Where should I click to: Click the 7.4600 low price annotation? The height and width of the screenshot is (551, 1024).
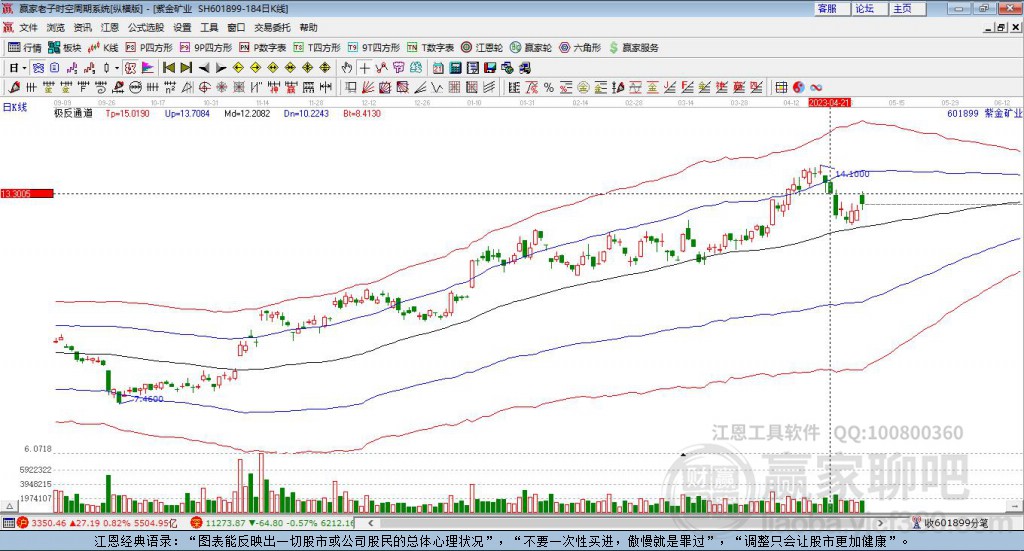click(148, 399)
